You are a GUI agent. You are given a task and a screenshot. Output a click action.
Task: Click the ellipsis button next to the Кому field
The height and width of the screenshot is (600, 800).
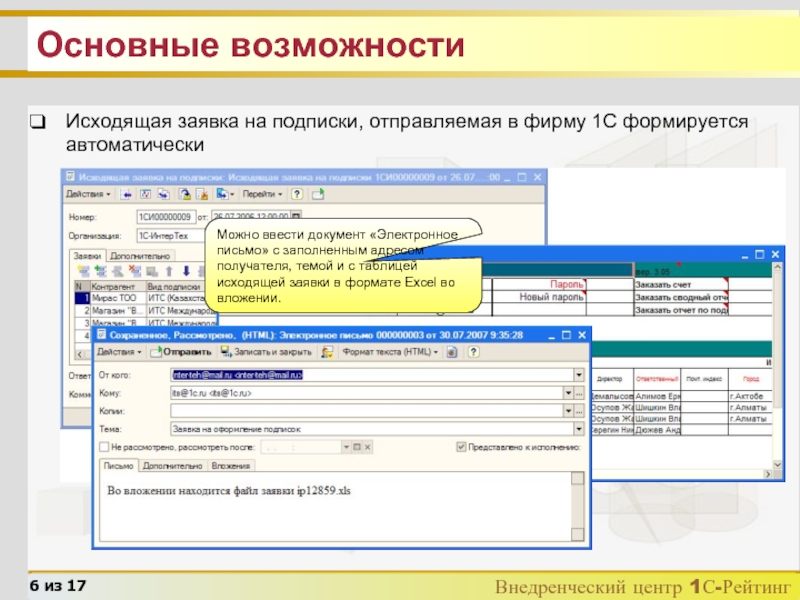click(579, 393)
